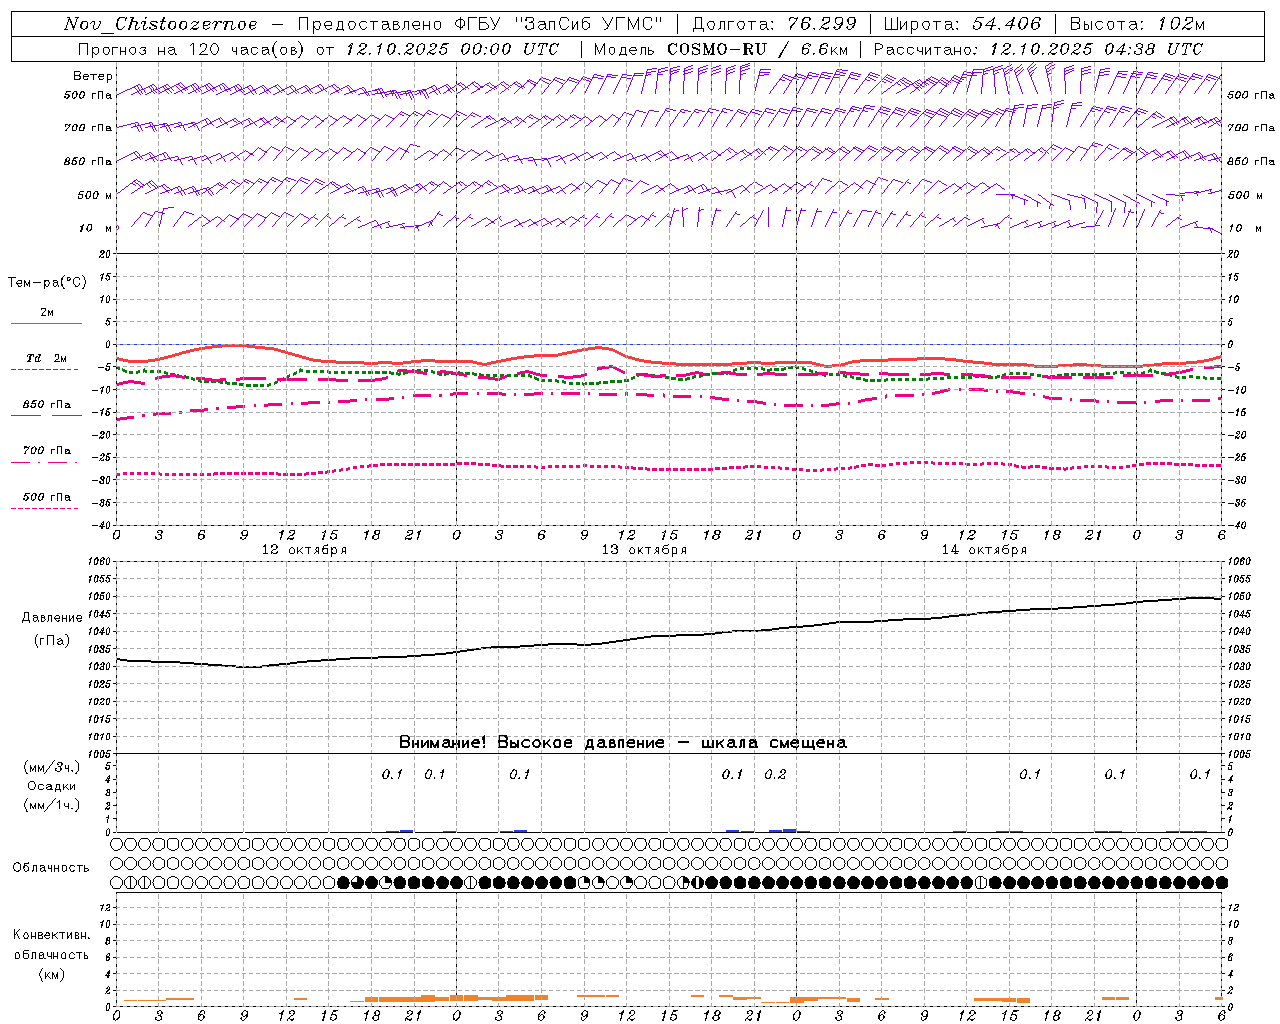Select the text Предоставлено ФГБУ "ЗапСиб УГМС"
Image resolution: width=1280 pixels, height=1024 pixels.
tap(481, 24)
